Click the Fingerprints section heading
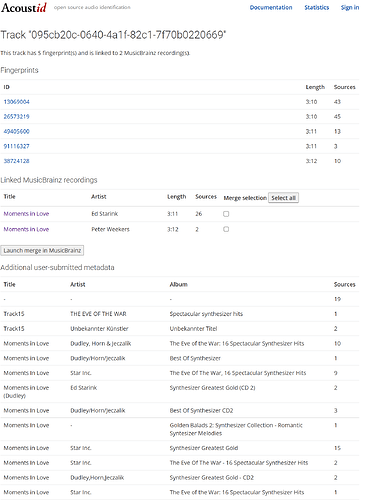The width and height of the screenshot is (365, 500). [19, 70]
